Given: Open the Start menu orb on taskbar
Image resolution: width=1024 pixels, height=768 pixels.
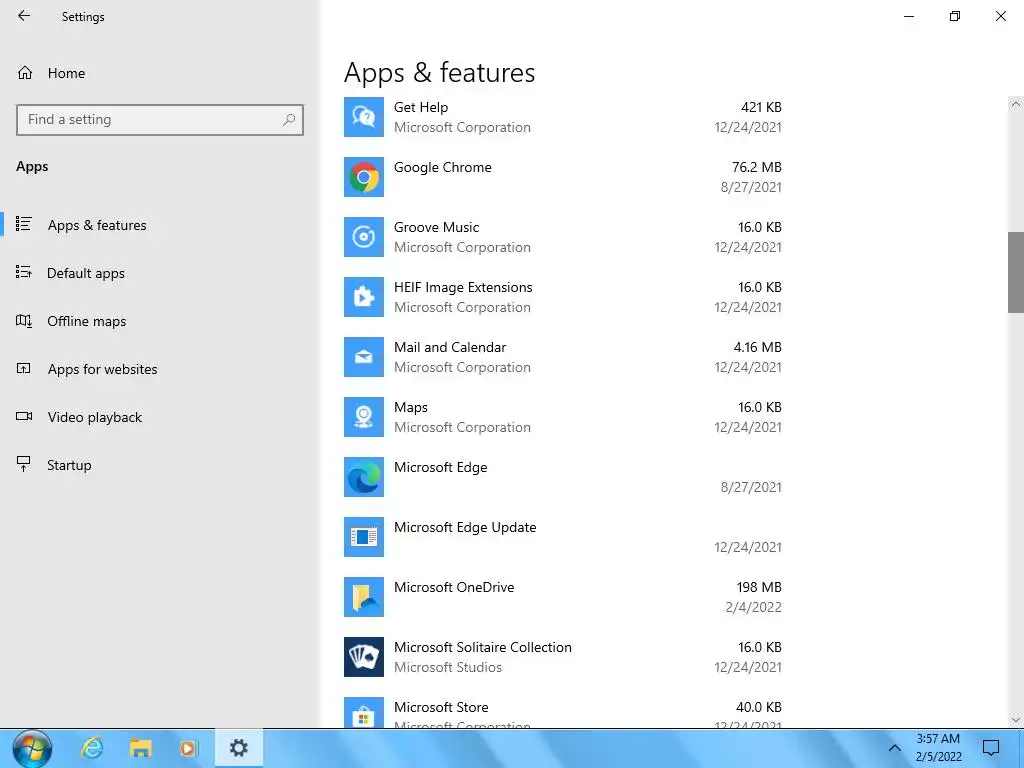Looking at the screenshot, I should [32, 748].
